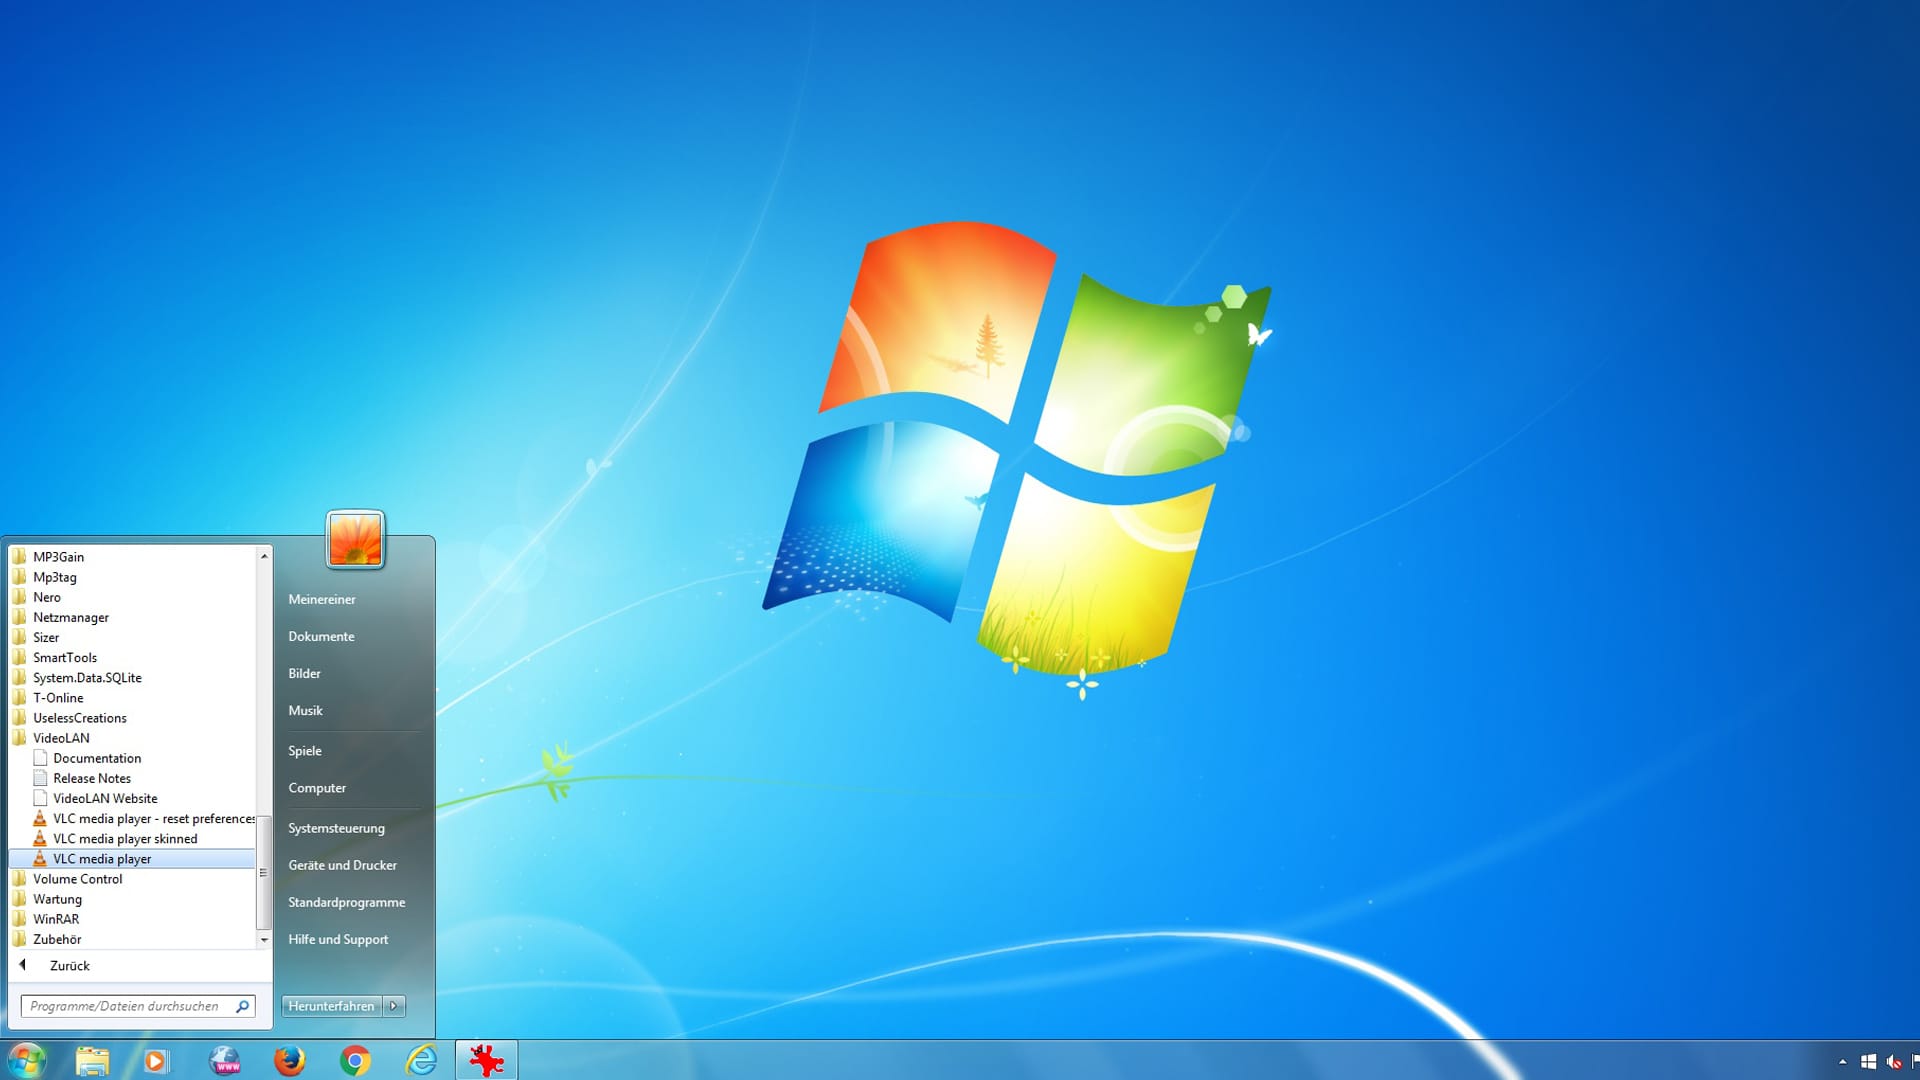
Task: Click the programs list scrollbar thumb
Action: point(264,872)
